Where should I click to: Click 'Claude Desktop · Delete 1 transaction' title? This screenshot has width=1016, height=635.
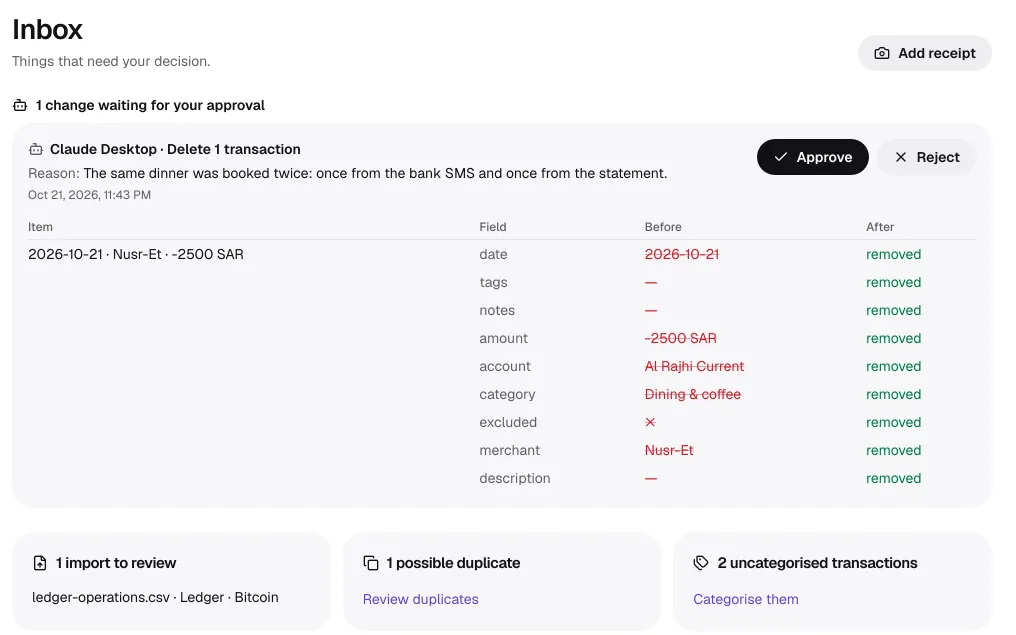coord(175,150)
